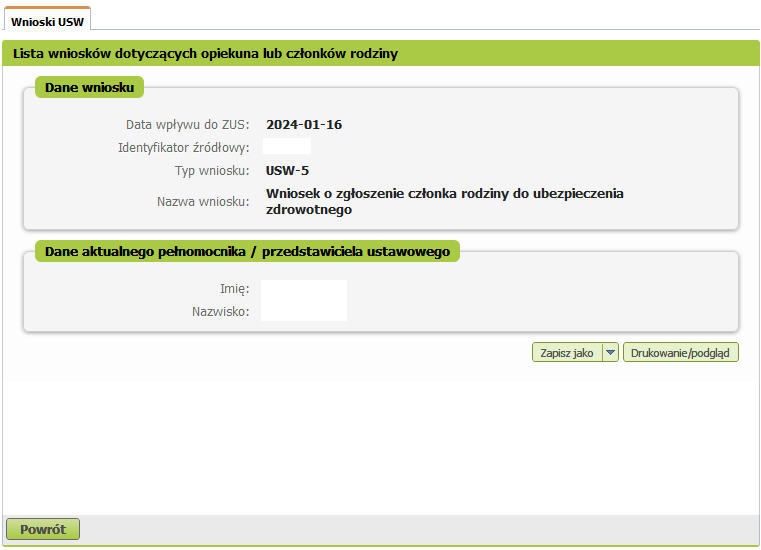Click the Nazwa wniosku label
This screenshot has width=761, height=550.
point(203,201)
